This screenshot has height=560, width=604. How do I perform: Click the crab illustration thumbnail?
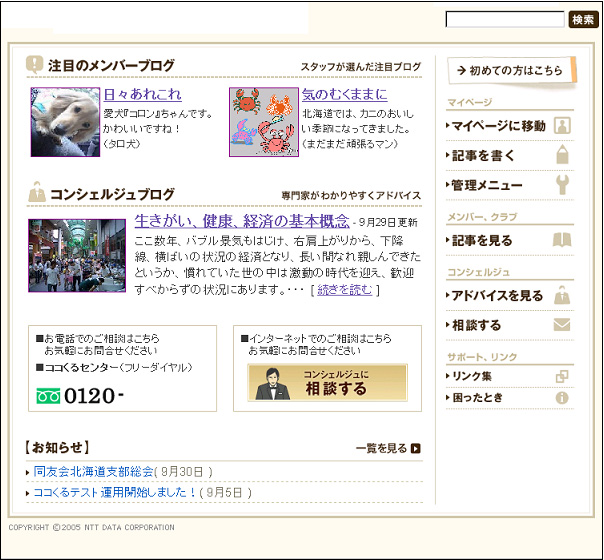264,122
